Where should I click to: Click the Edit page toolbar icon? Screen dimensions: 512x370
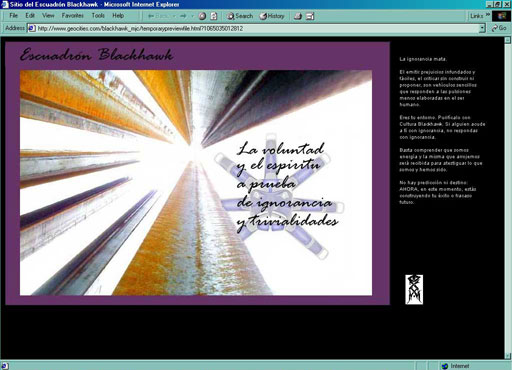click(x=310, y=16)
